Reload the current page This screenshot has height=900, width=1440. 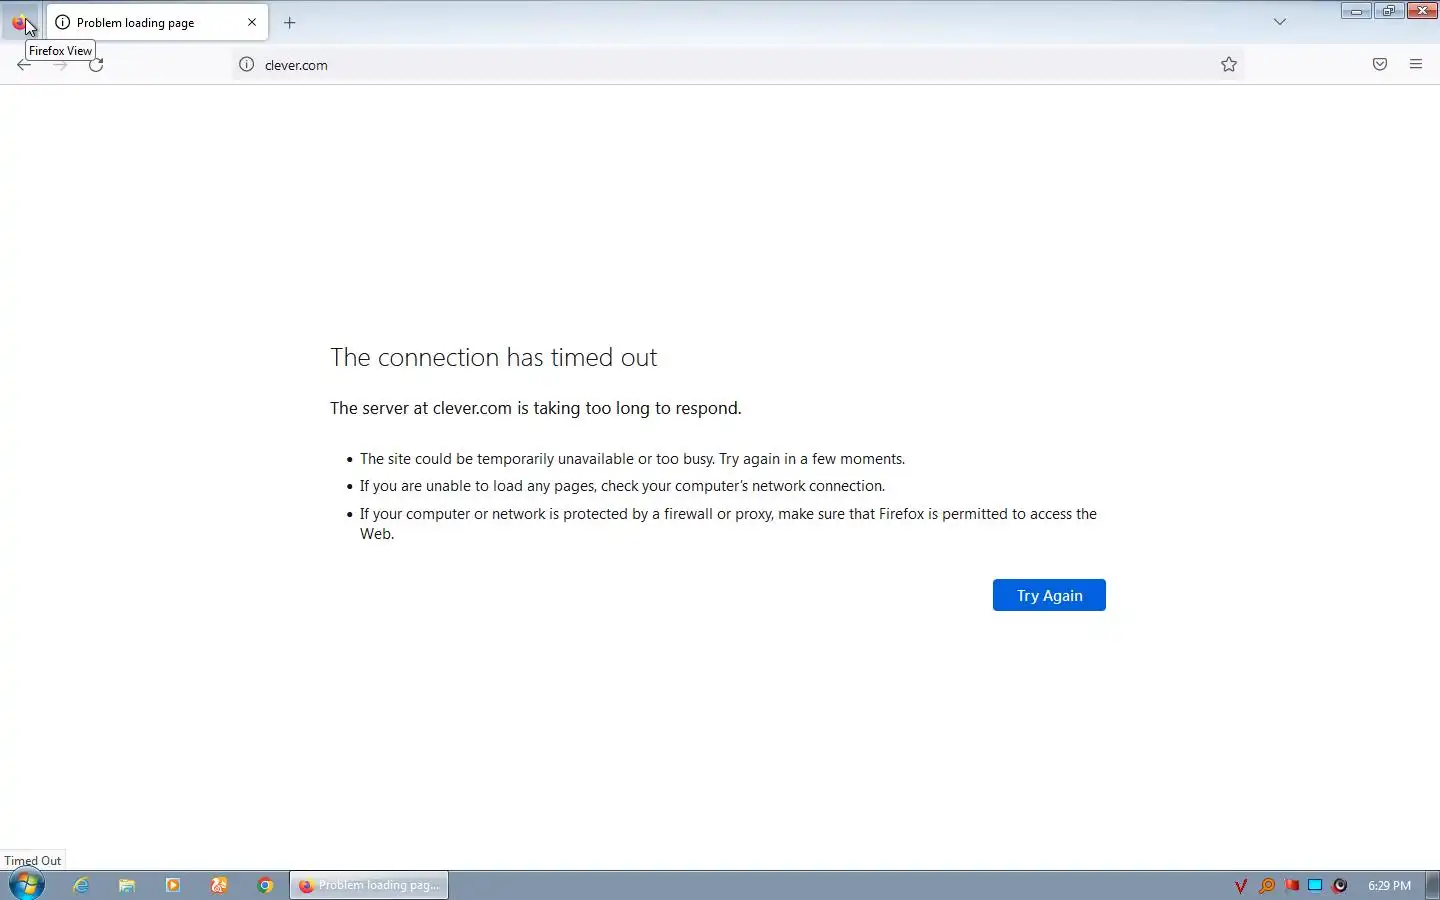(96, 65)
